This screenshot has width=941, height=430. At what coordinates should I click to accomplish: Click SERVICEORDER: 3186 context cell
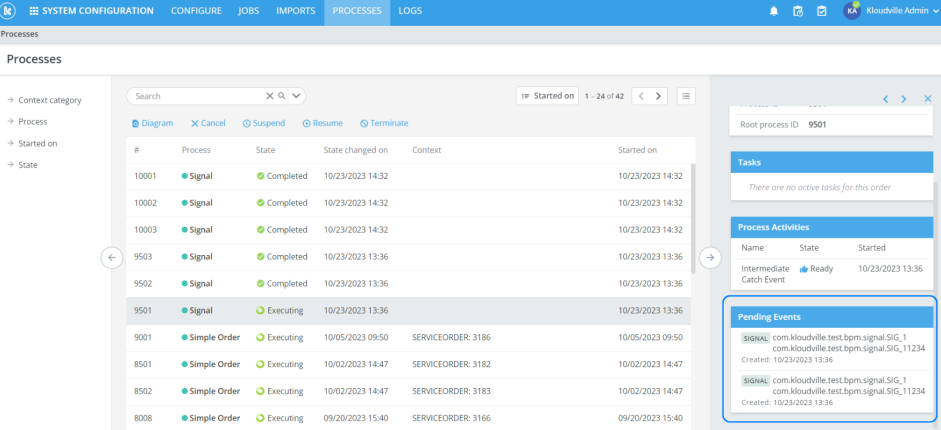[451, 338]
